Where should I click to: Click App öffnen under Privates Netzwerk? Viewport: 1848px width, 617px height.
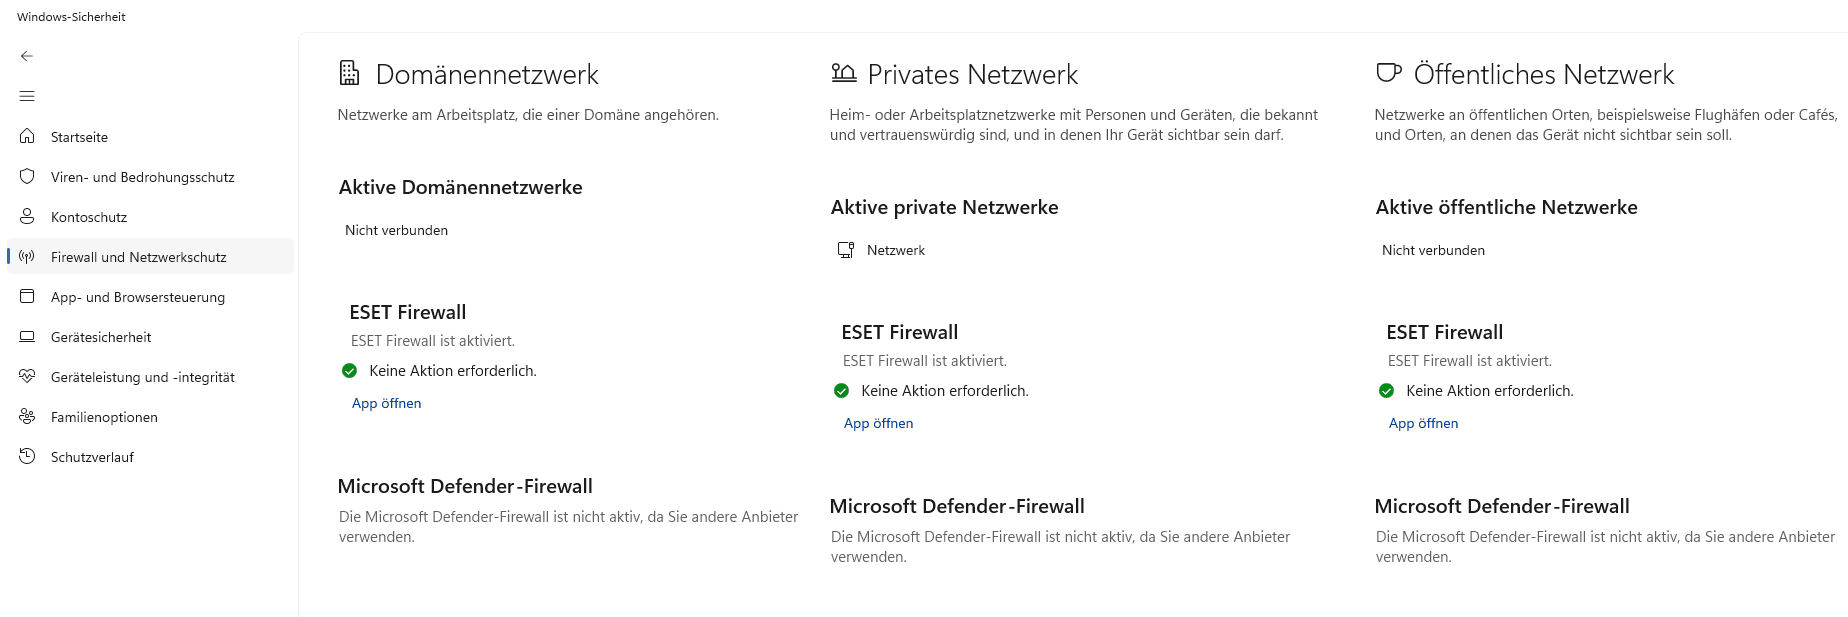pos(878,423)
